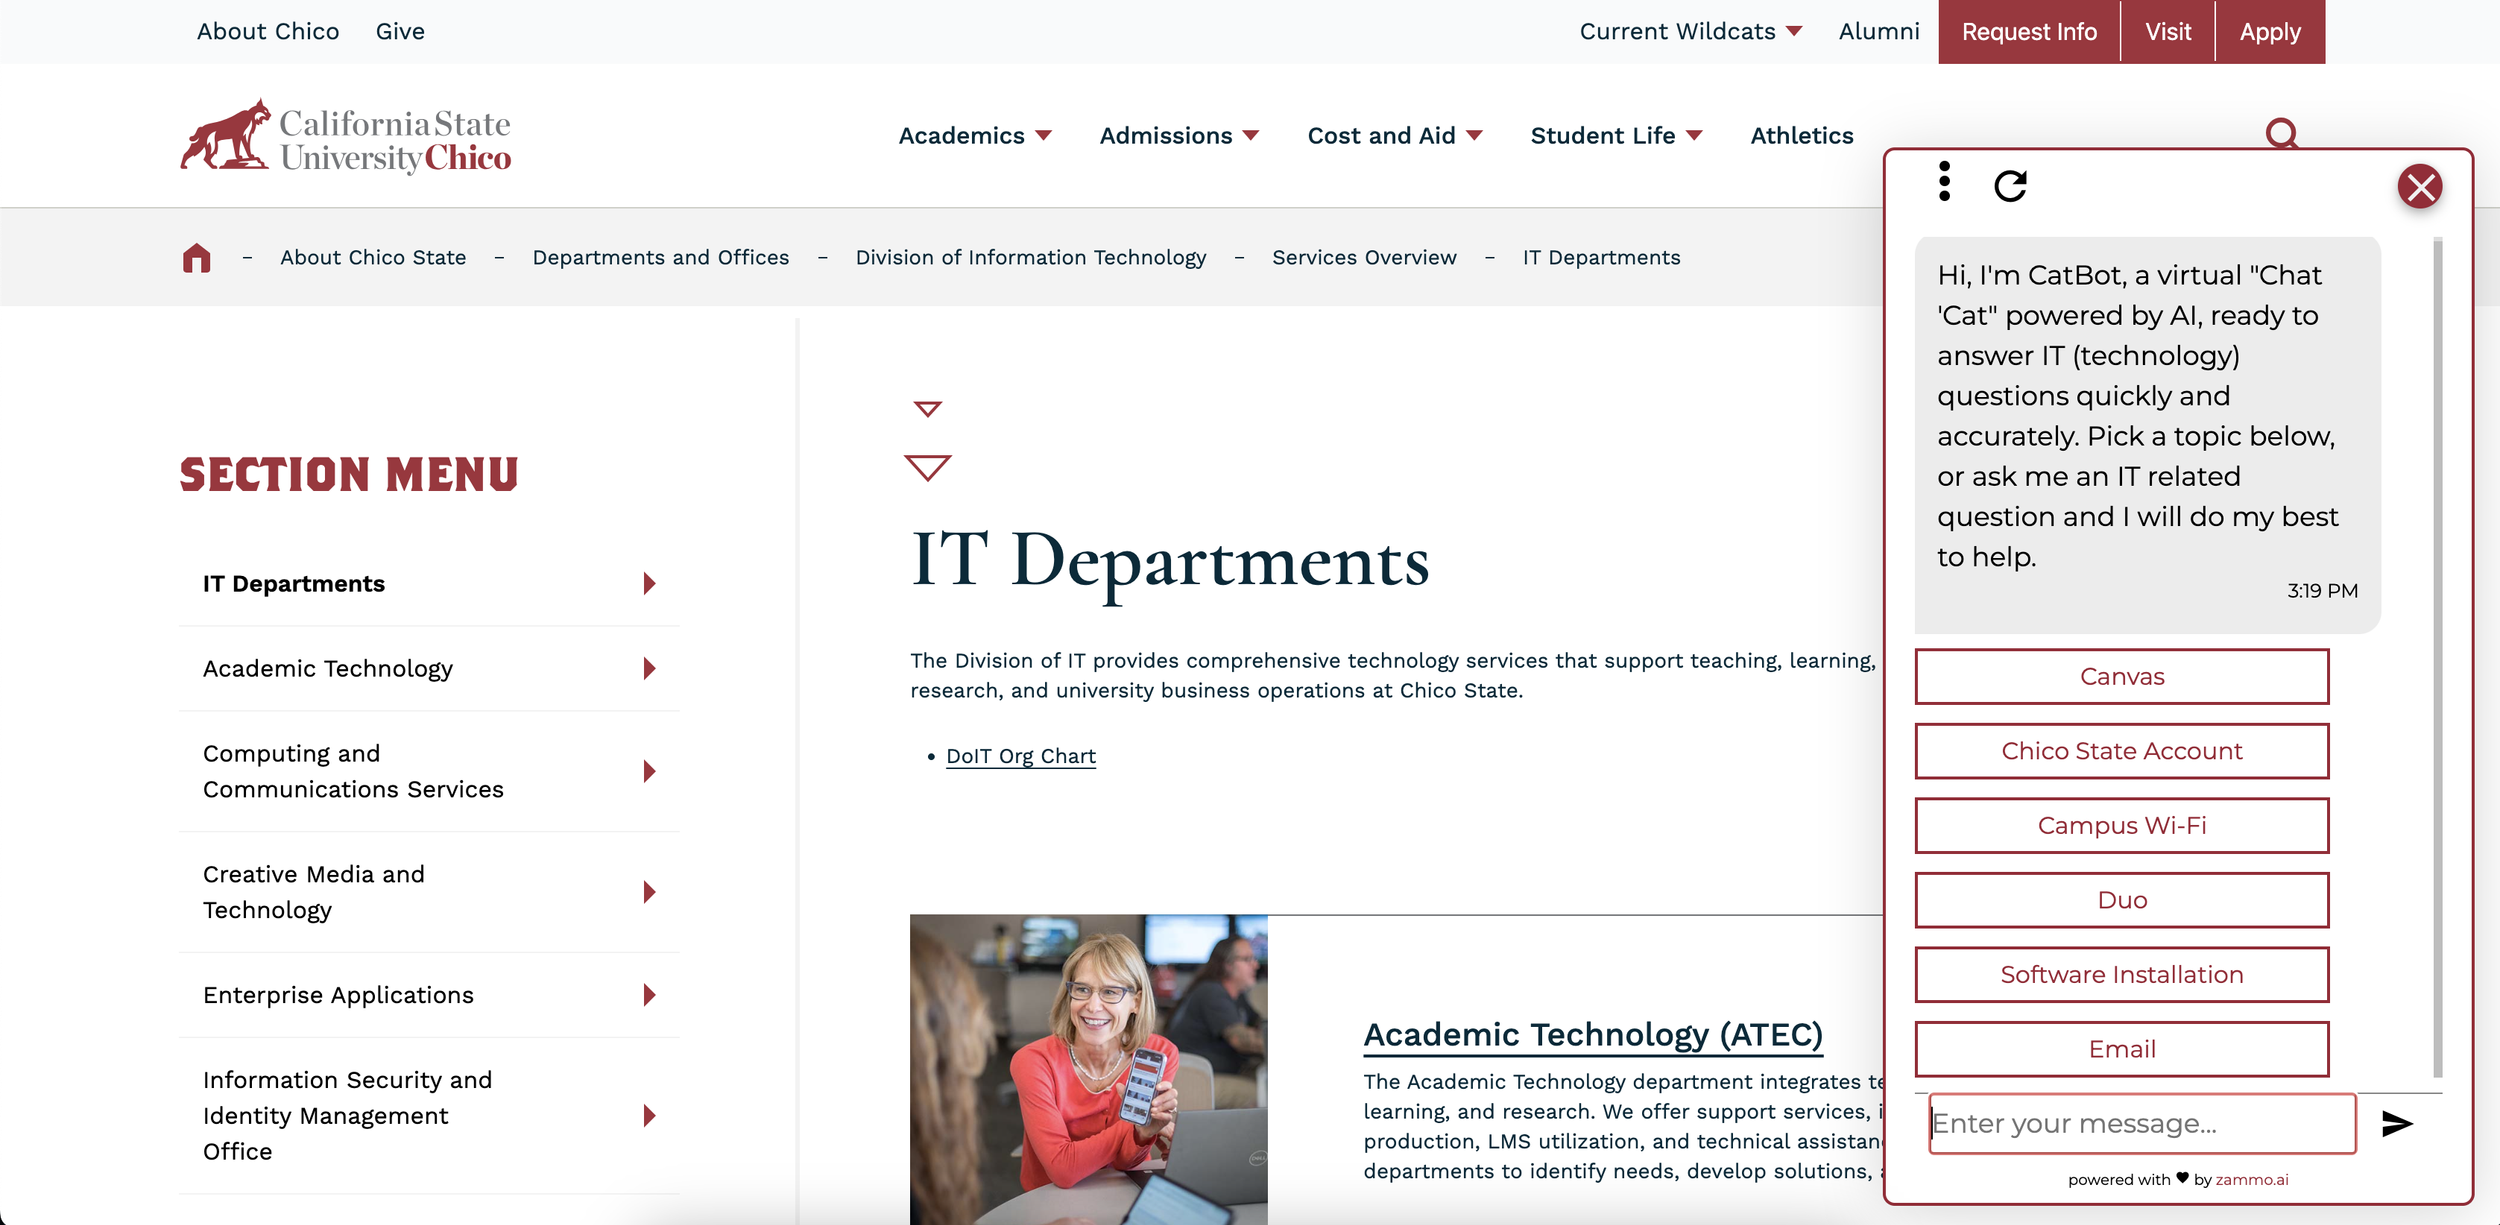
Task: Open the Cost and Aid dropdown
Action: pos(1394,136)
